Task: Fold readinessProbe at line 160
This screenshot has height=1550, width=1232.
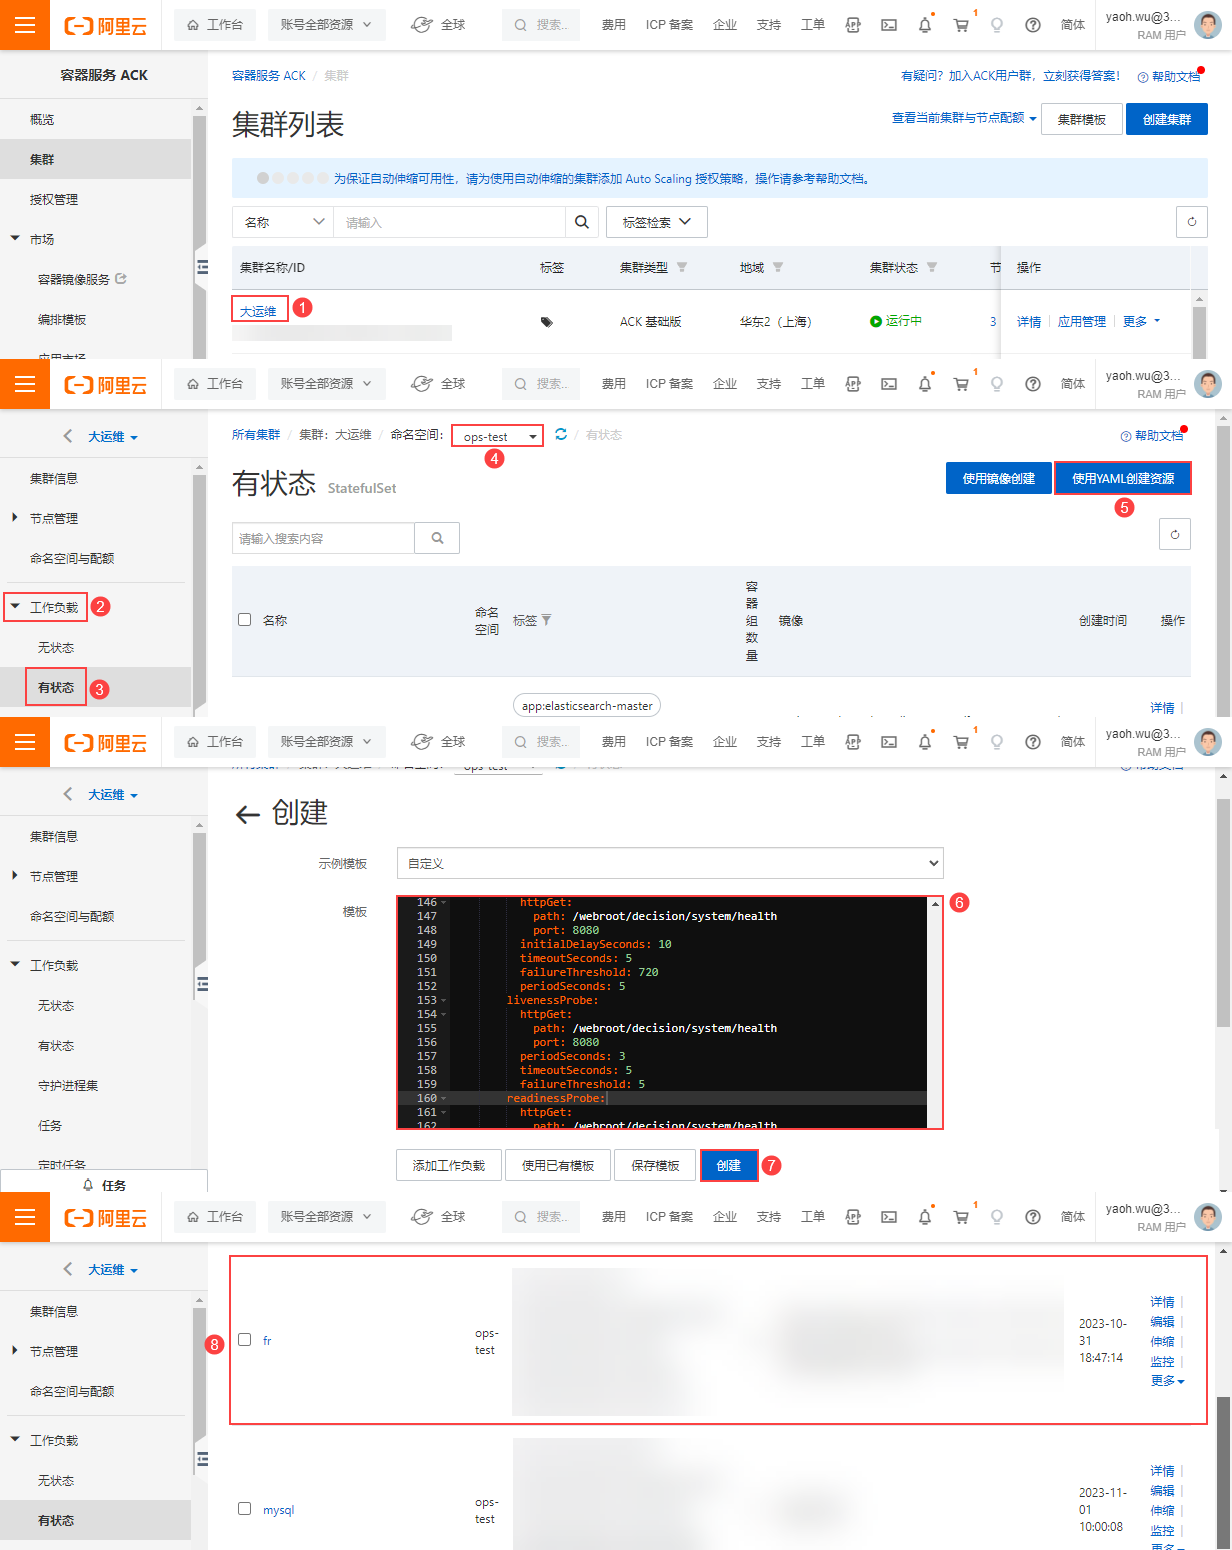Action: click(444, 1098)
